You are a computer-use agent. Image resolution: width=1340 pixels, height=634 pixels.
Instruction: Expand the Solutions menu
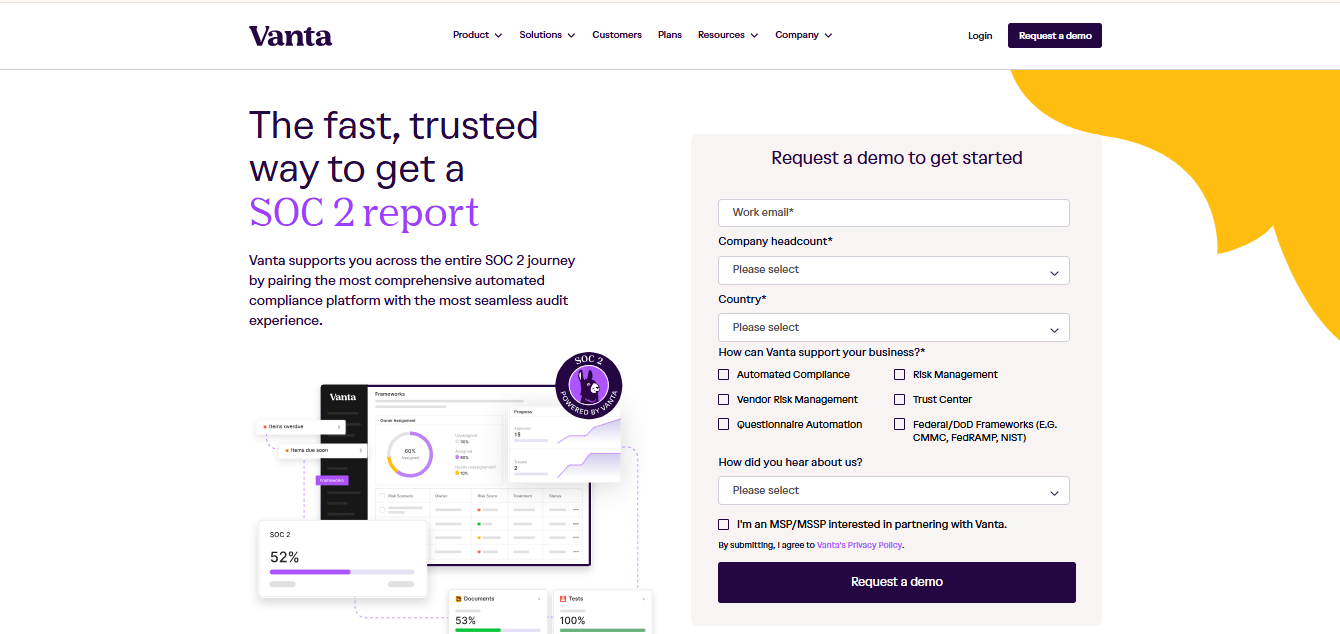pos(547,35)
